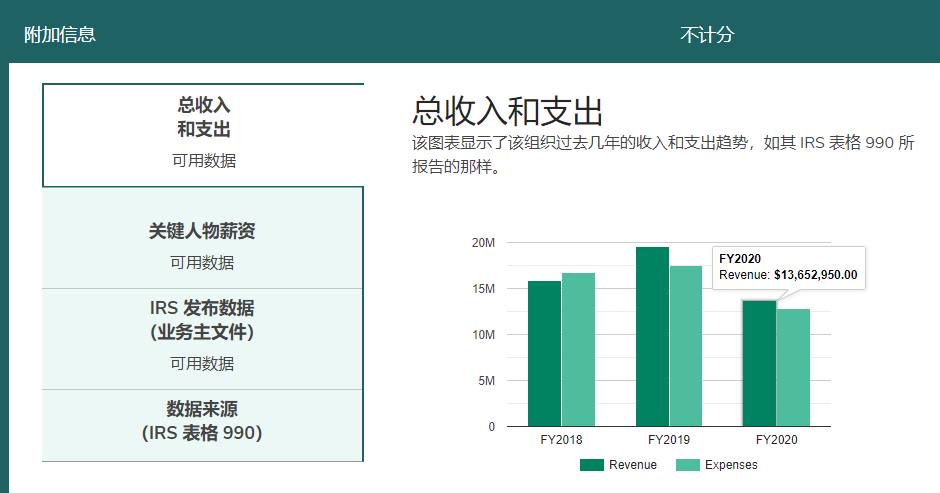Click the FY2018 x-axis label
Viewport: 940px width, 493px height.
[x=560, y=439]
